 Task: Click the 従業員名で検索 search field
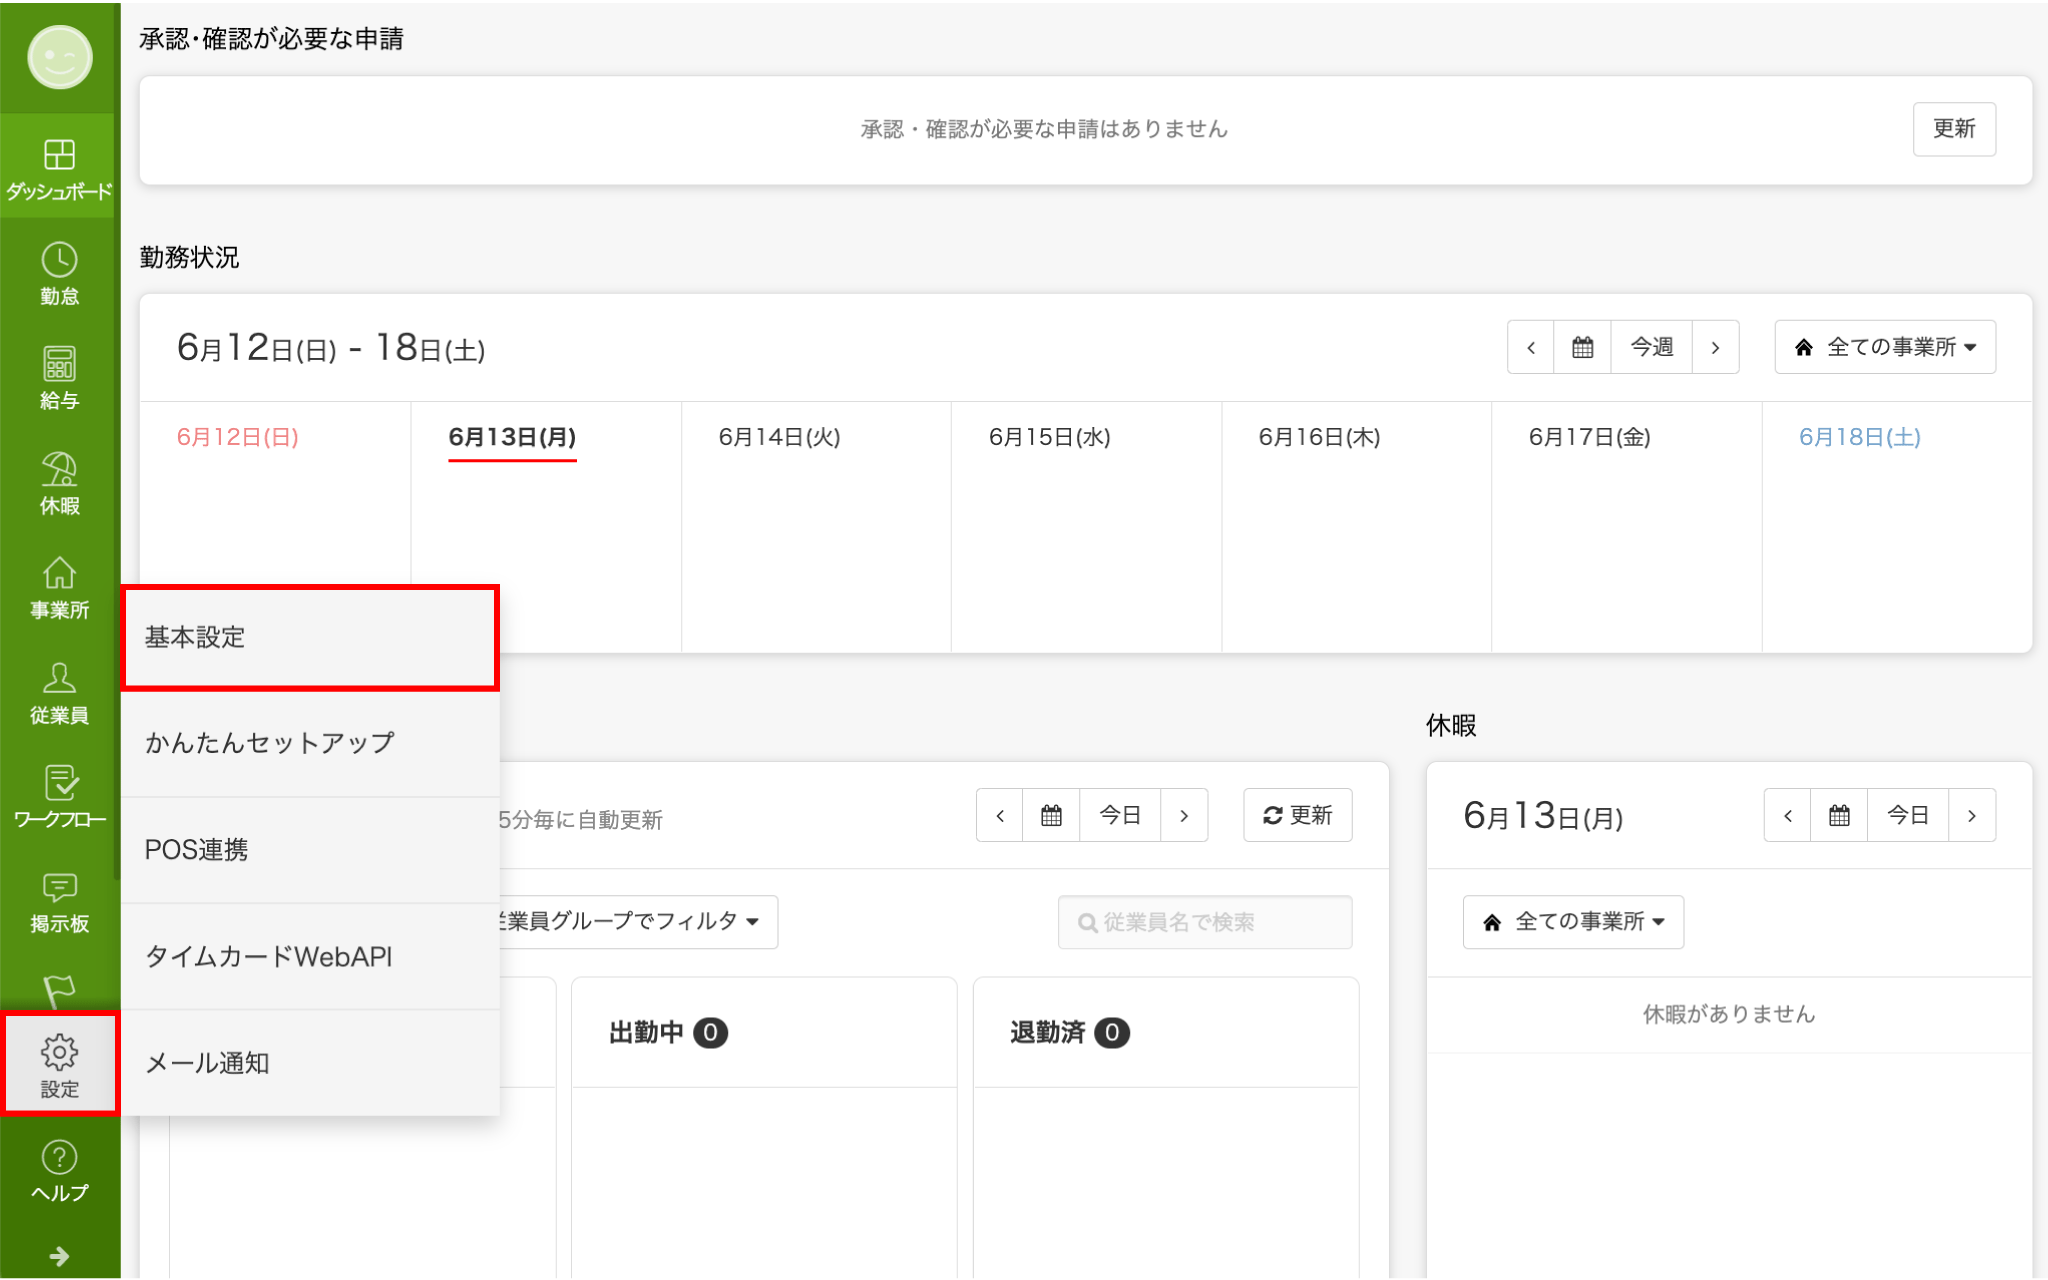point(1204,922)
